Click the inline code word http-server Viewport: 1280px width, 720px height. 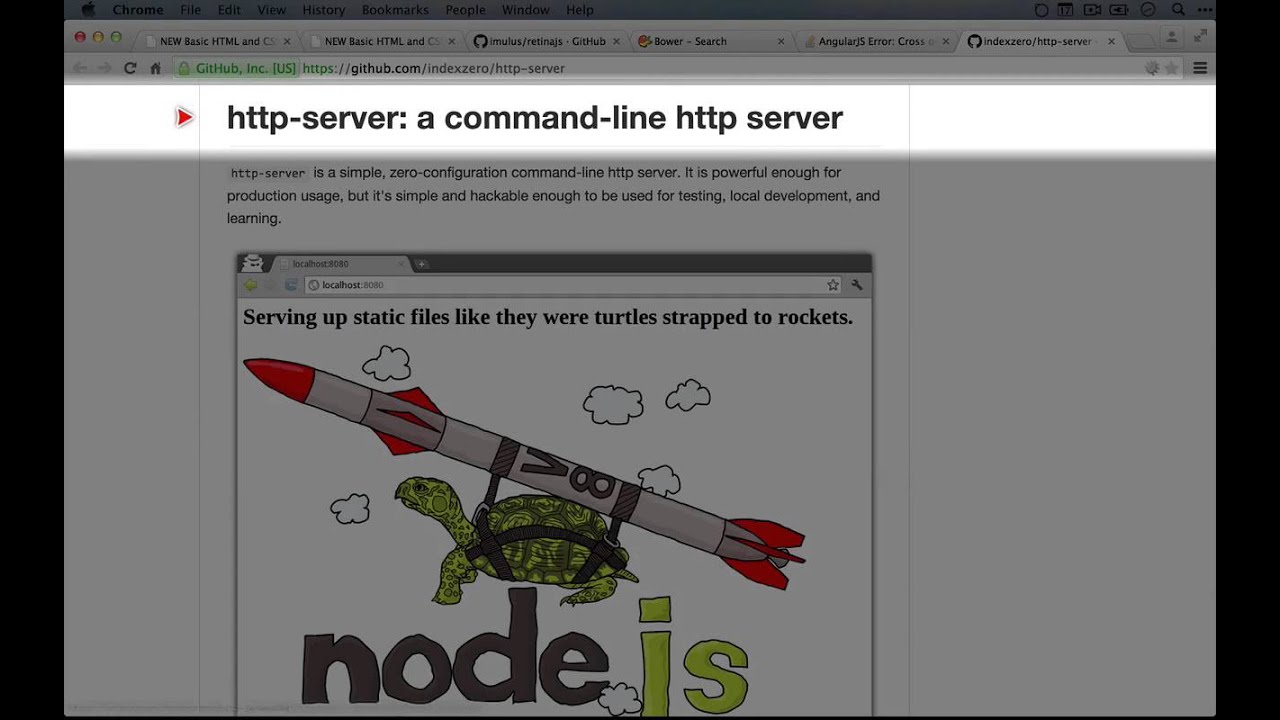pos(268,173)
